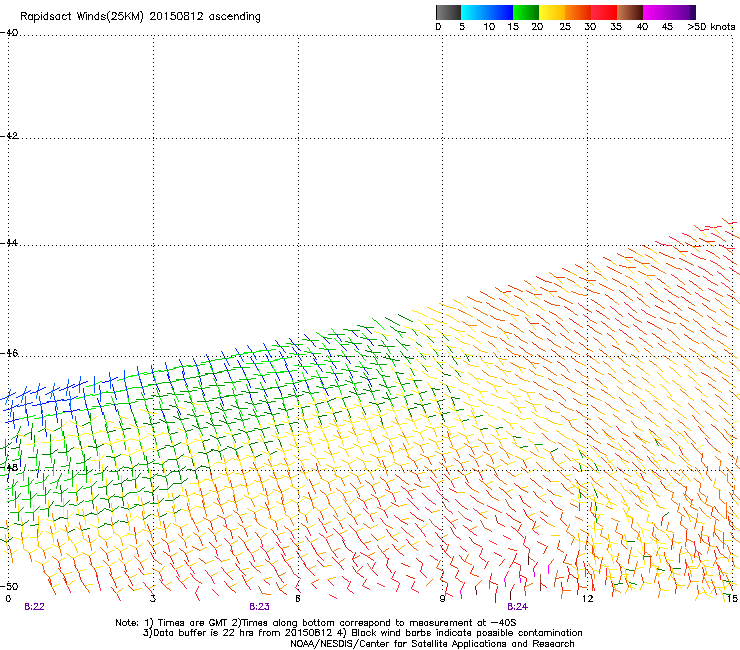
Task: Click the 'Times are GMT' note line
Action: tap(316, 623)
